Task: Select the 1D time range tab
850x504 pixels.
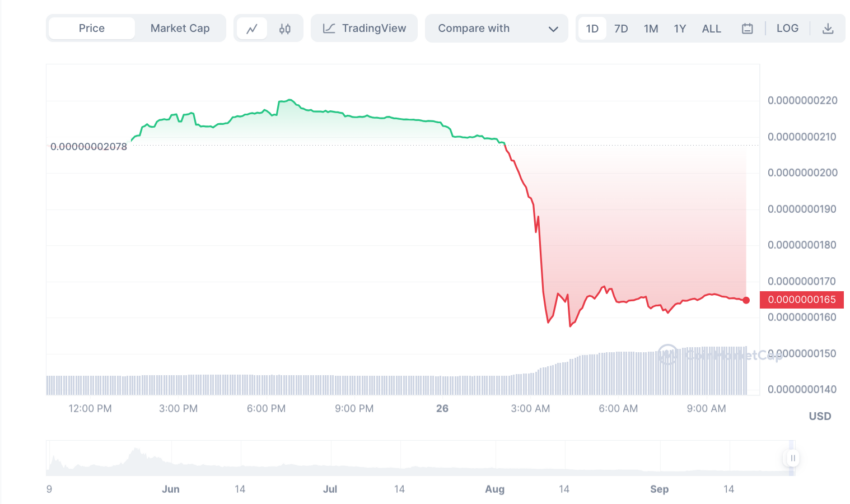Action: [x=592, y=29]
